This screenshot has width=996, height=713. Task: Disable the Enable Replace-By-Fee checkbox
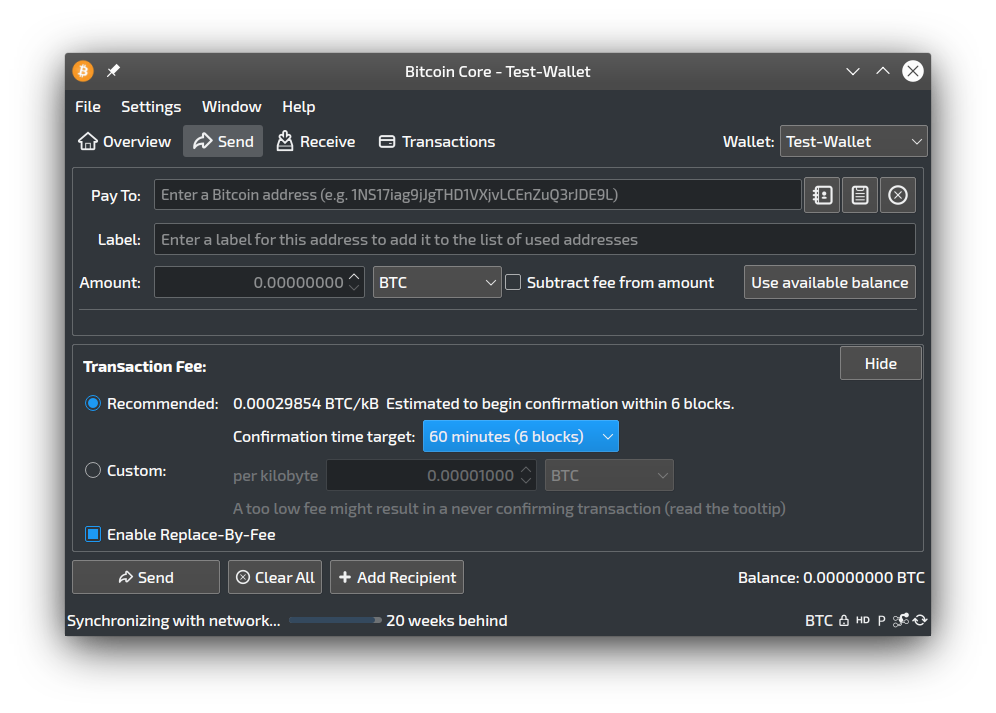[x=93, y=534]
